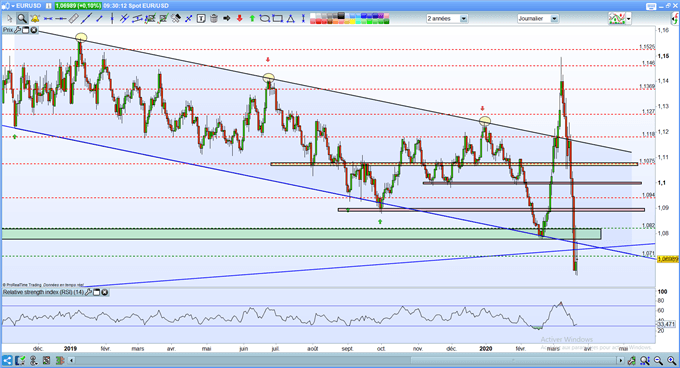This screenshot has width=680, height=368.
Task: Expand the chart style dropdown arrow
Action: tap(628, 19)
